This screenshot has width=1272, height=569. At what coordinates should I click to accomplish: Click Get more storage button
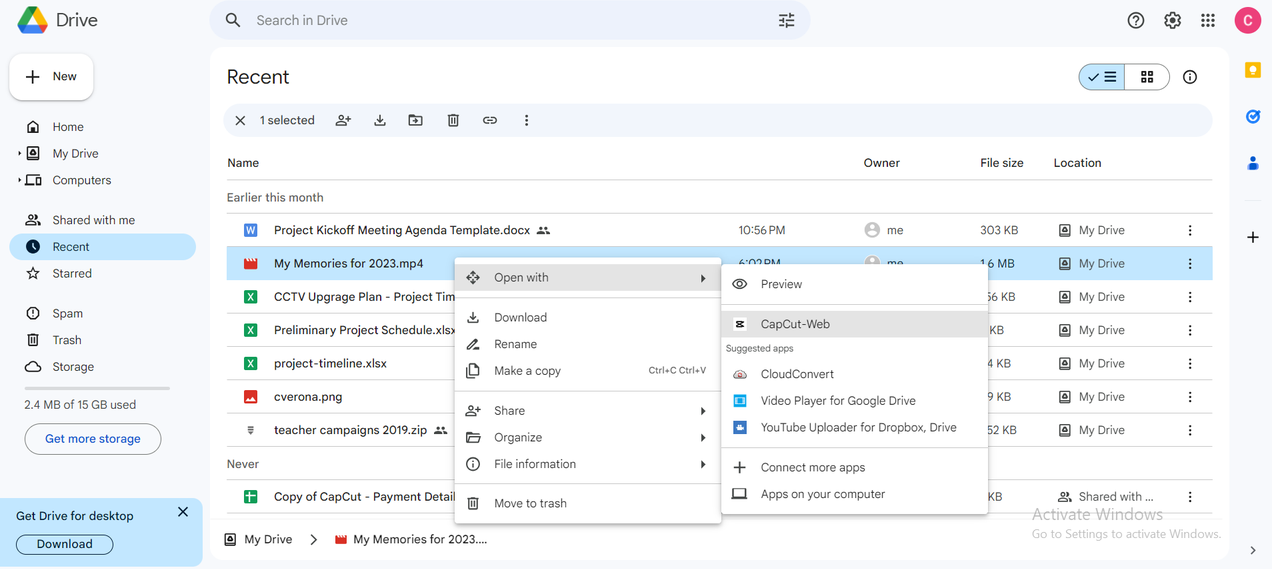point(93,439)
